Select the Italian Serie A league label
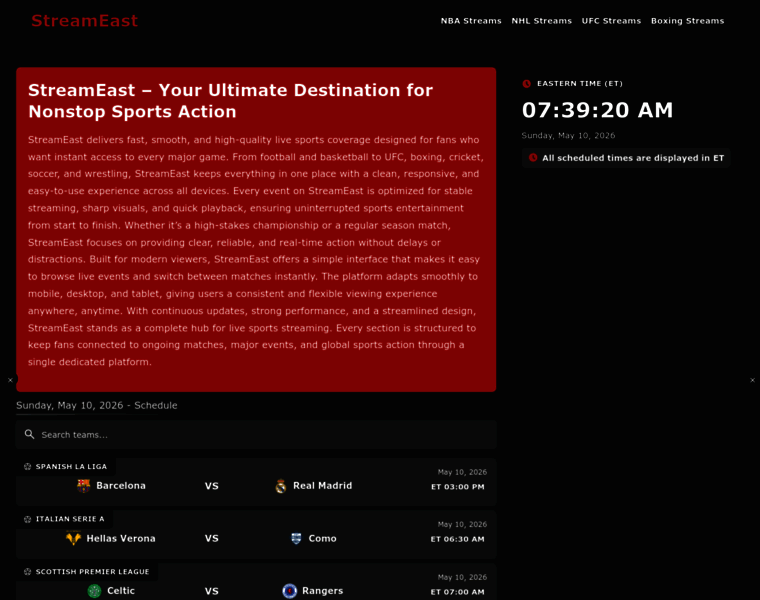 [70, 519]
